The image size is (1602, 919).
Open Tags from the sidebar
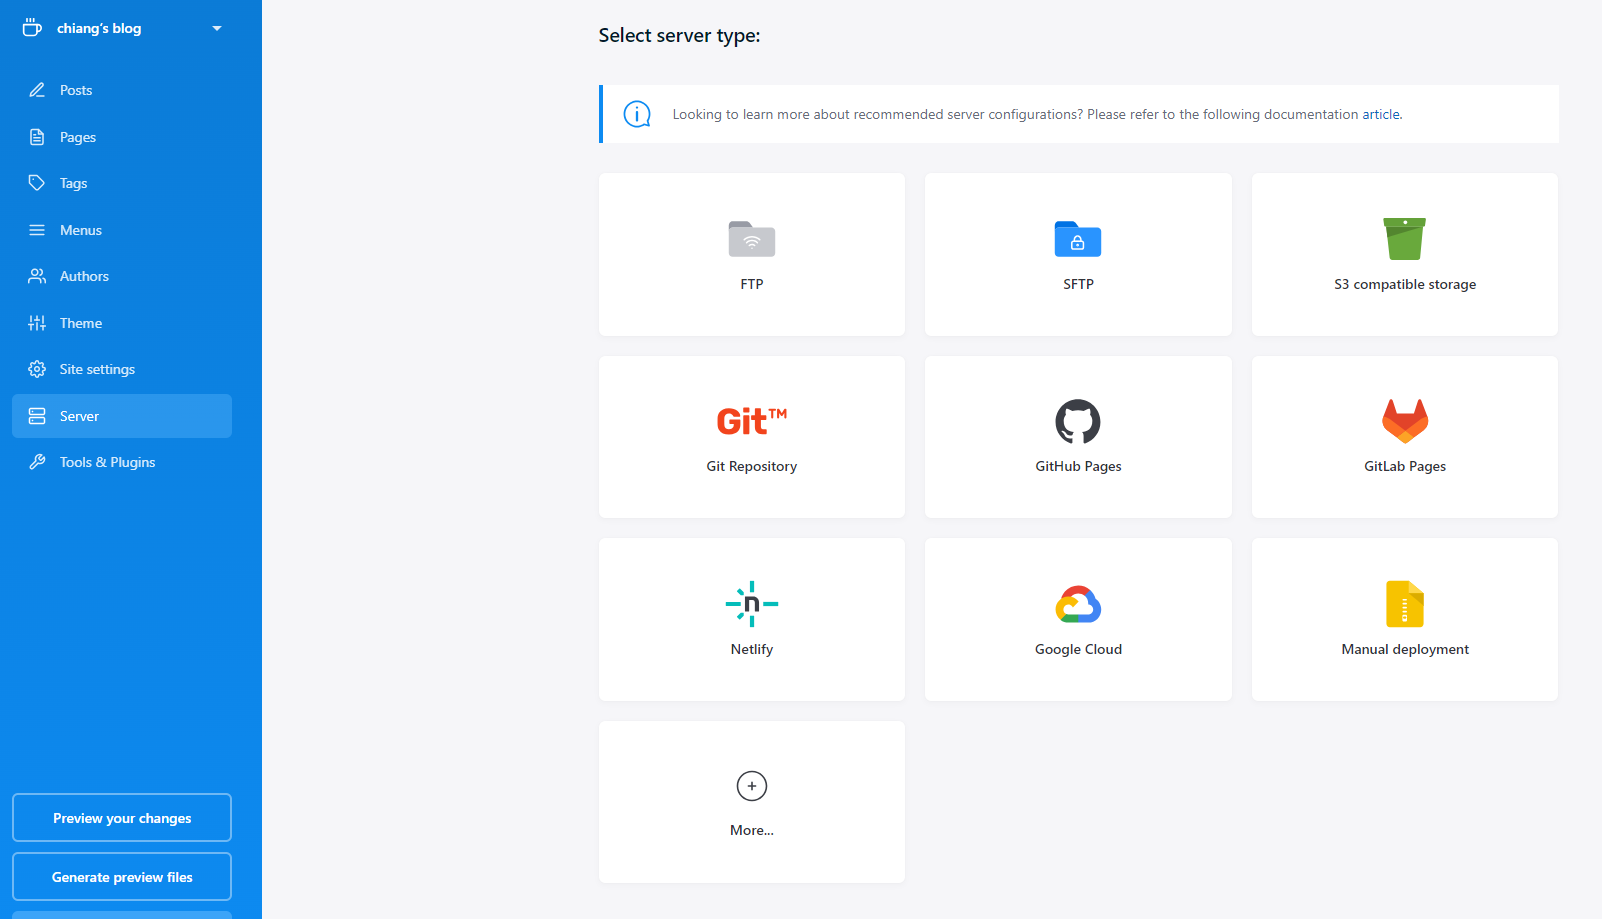[73, 183]
